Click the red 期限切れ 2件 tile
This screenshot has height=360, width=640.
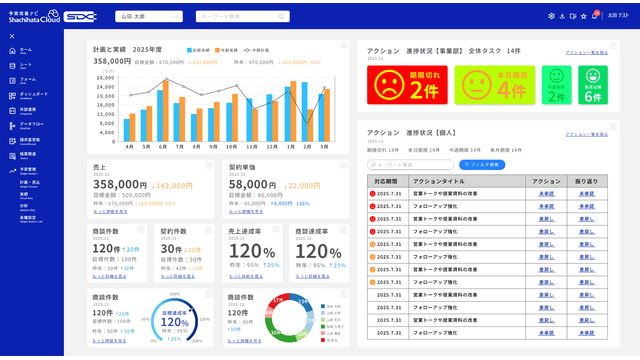point(407,85)
